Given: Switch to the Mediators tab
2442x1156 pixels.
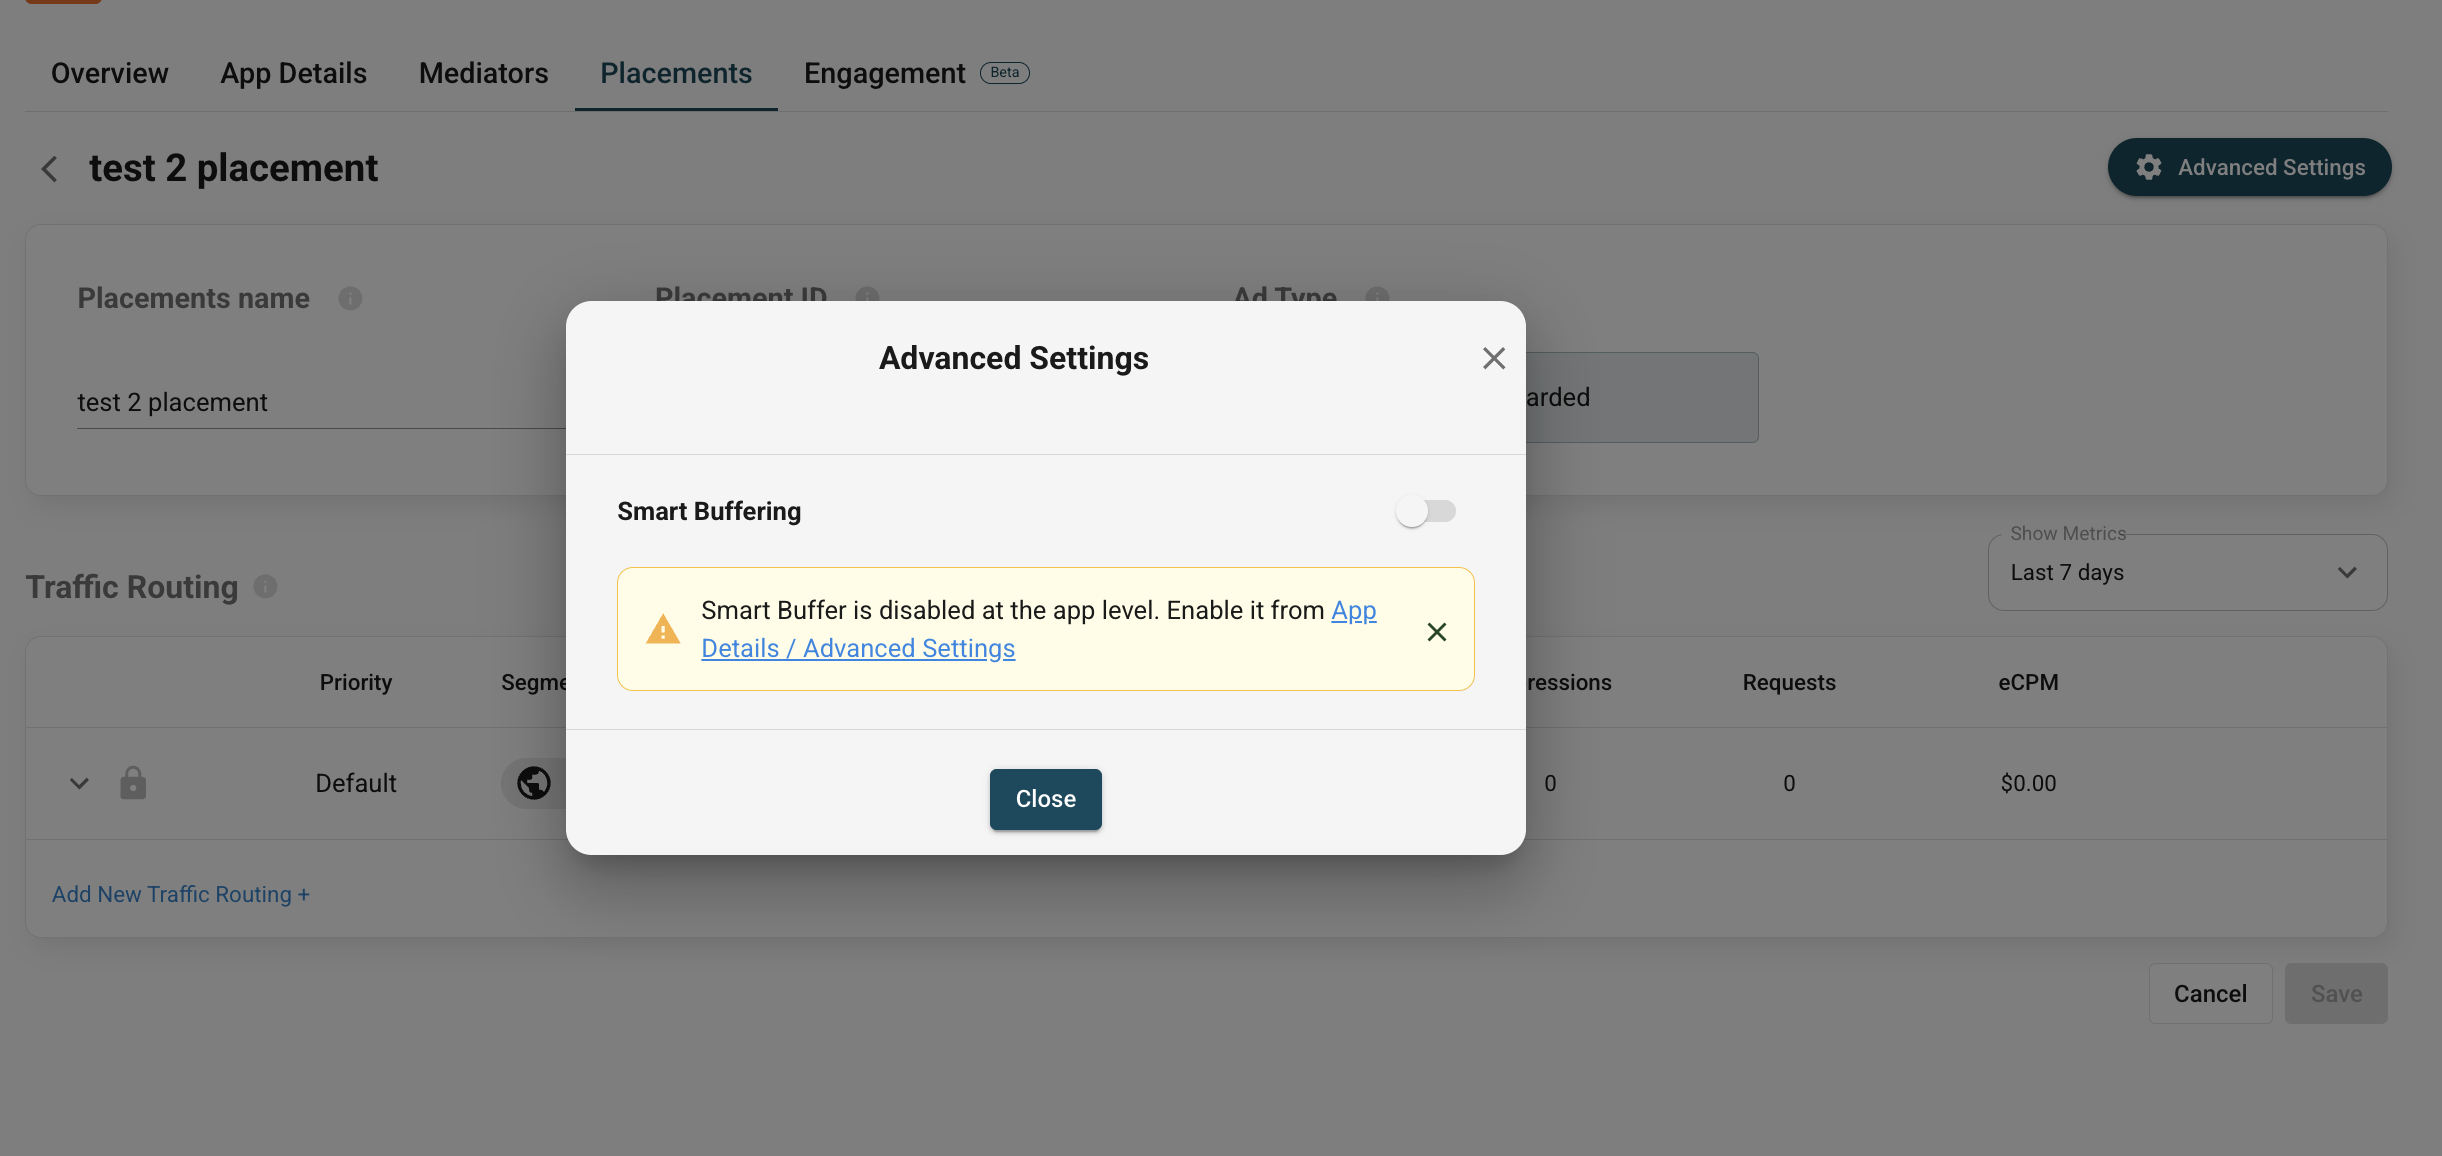Looking at the screenshot, I should [483, 73].
